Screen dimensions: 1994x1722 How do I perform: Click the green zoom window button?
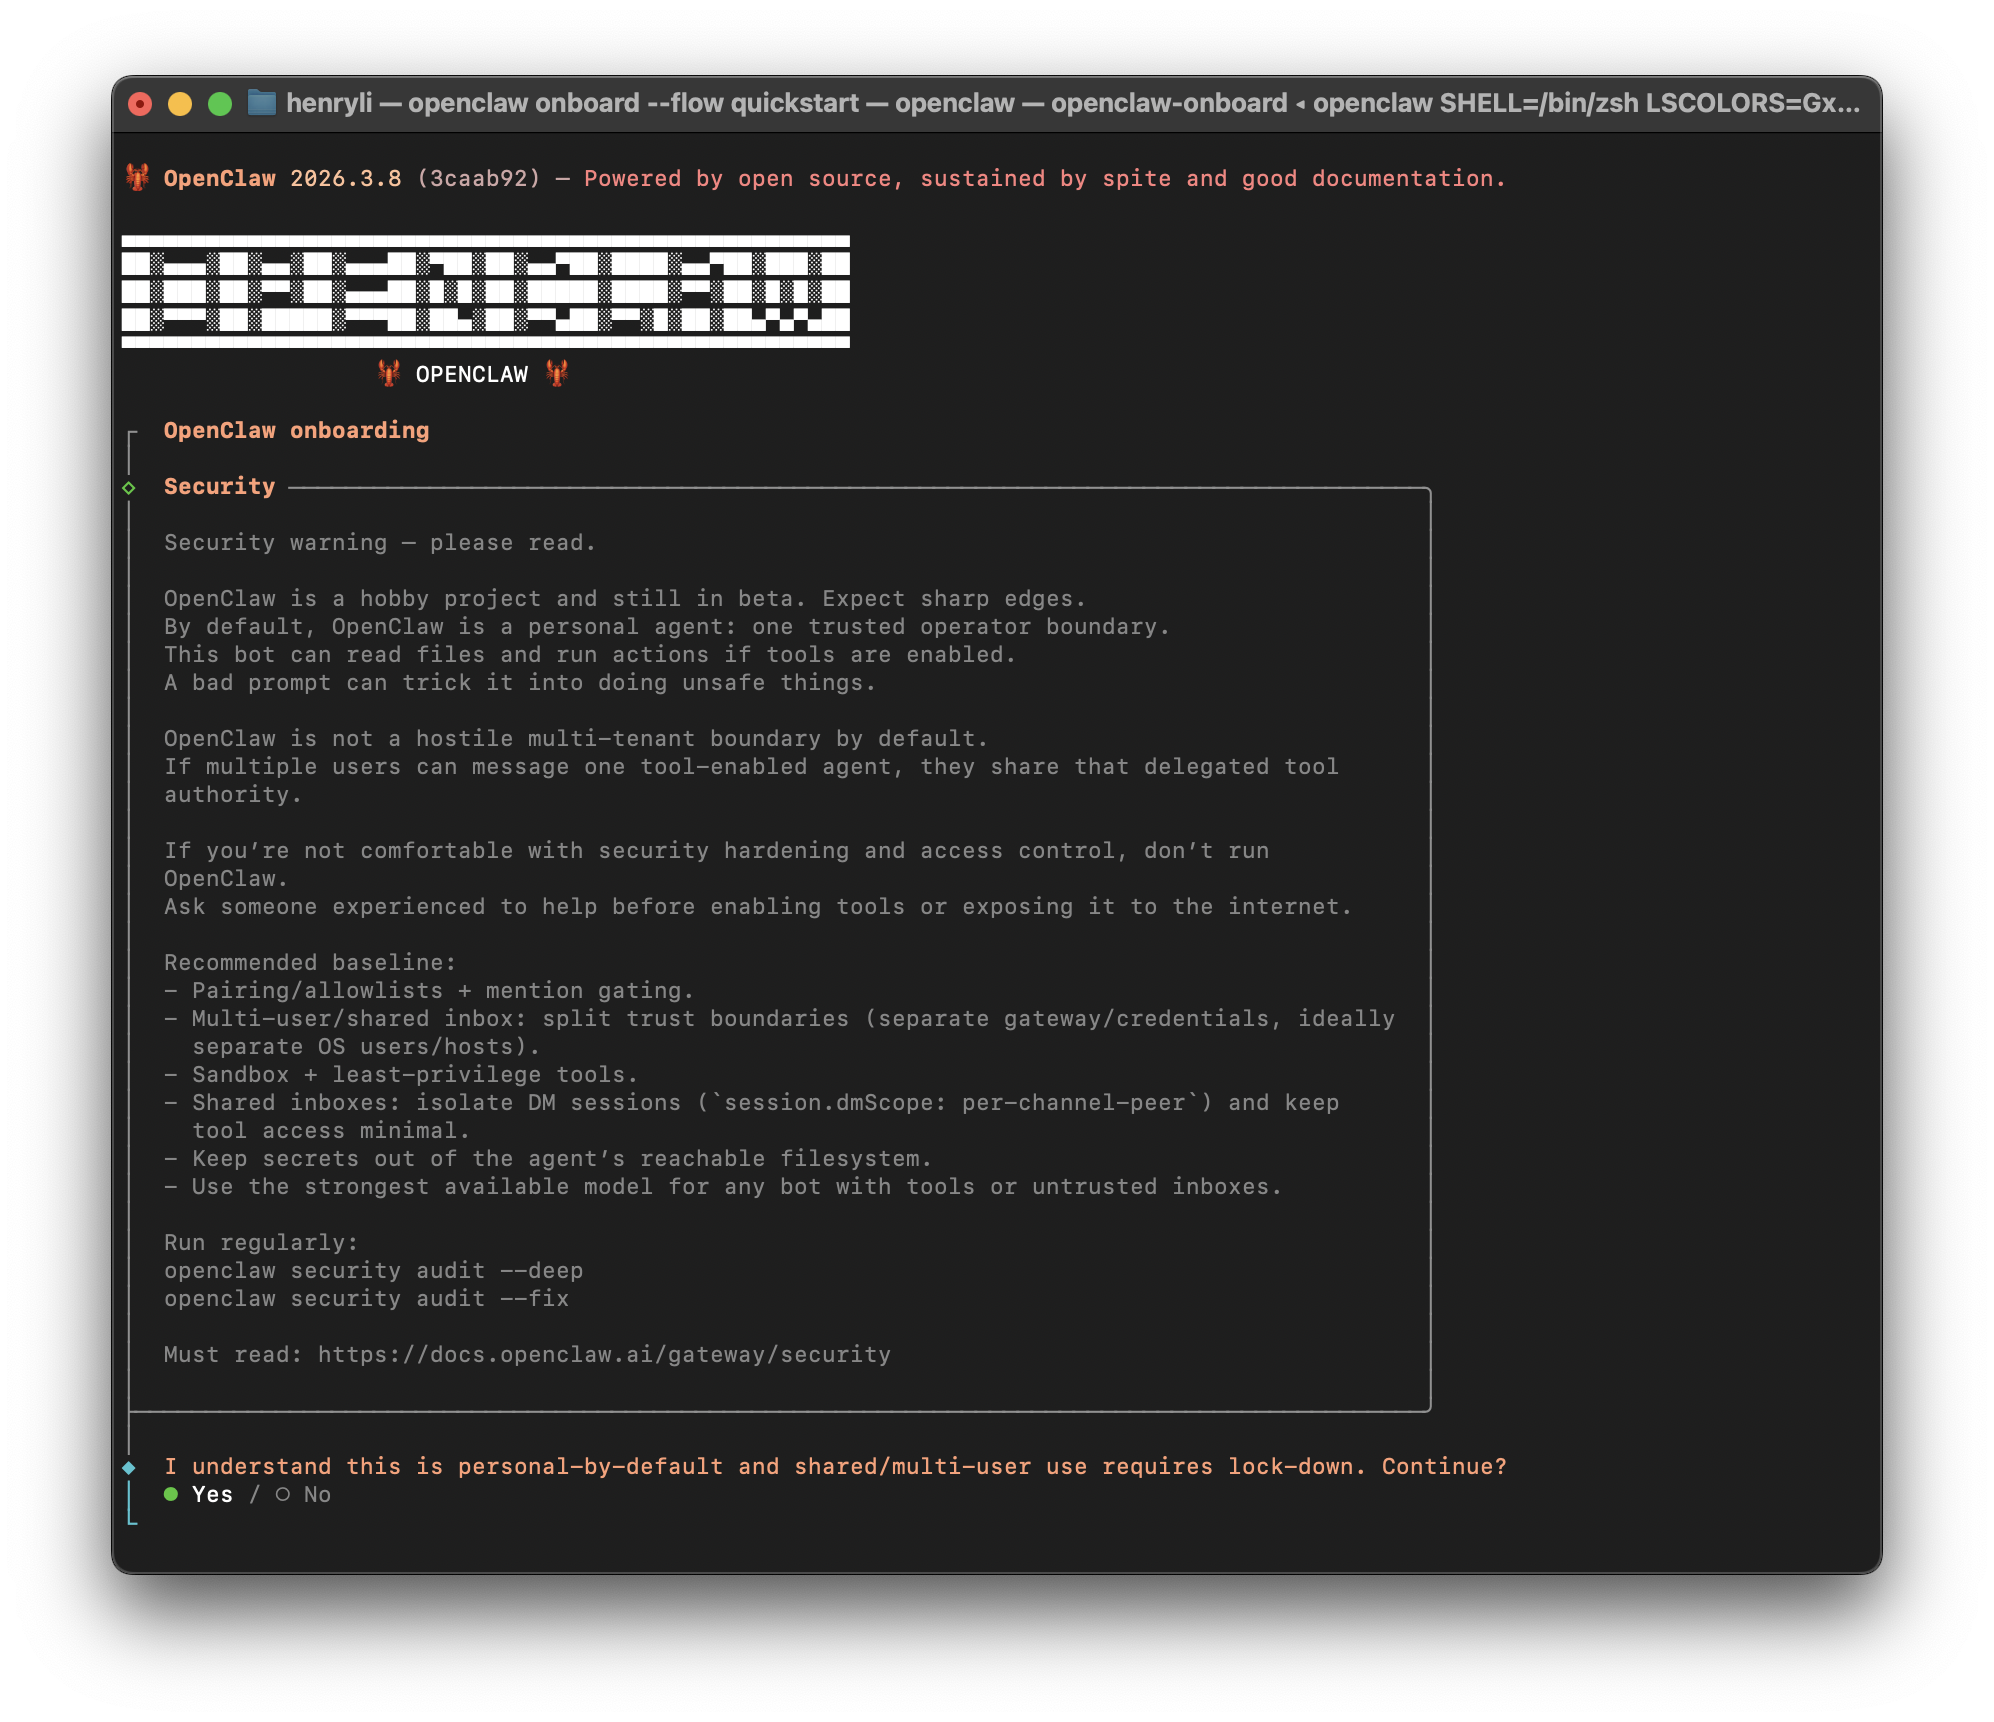pyautogui.click(x=220, y=104)
